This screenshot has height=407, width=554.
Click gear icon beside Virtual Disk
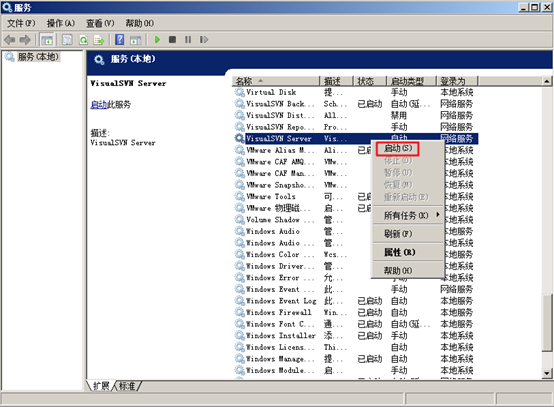[x=240, y=92]
